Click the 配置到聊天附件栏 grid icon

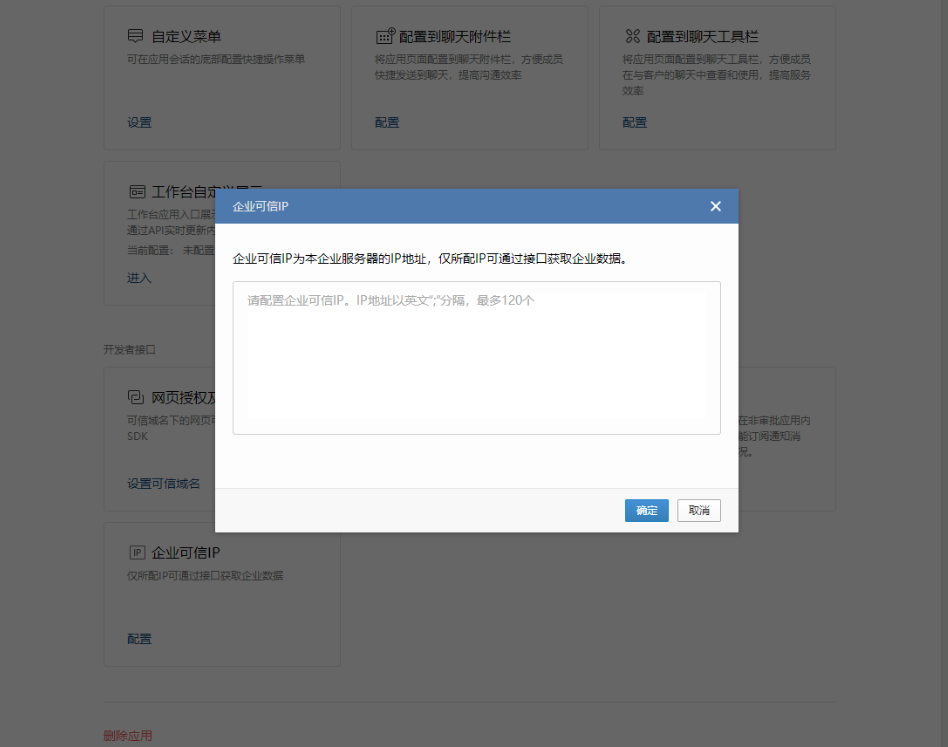(x=385, y=36)
